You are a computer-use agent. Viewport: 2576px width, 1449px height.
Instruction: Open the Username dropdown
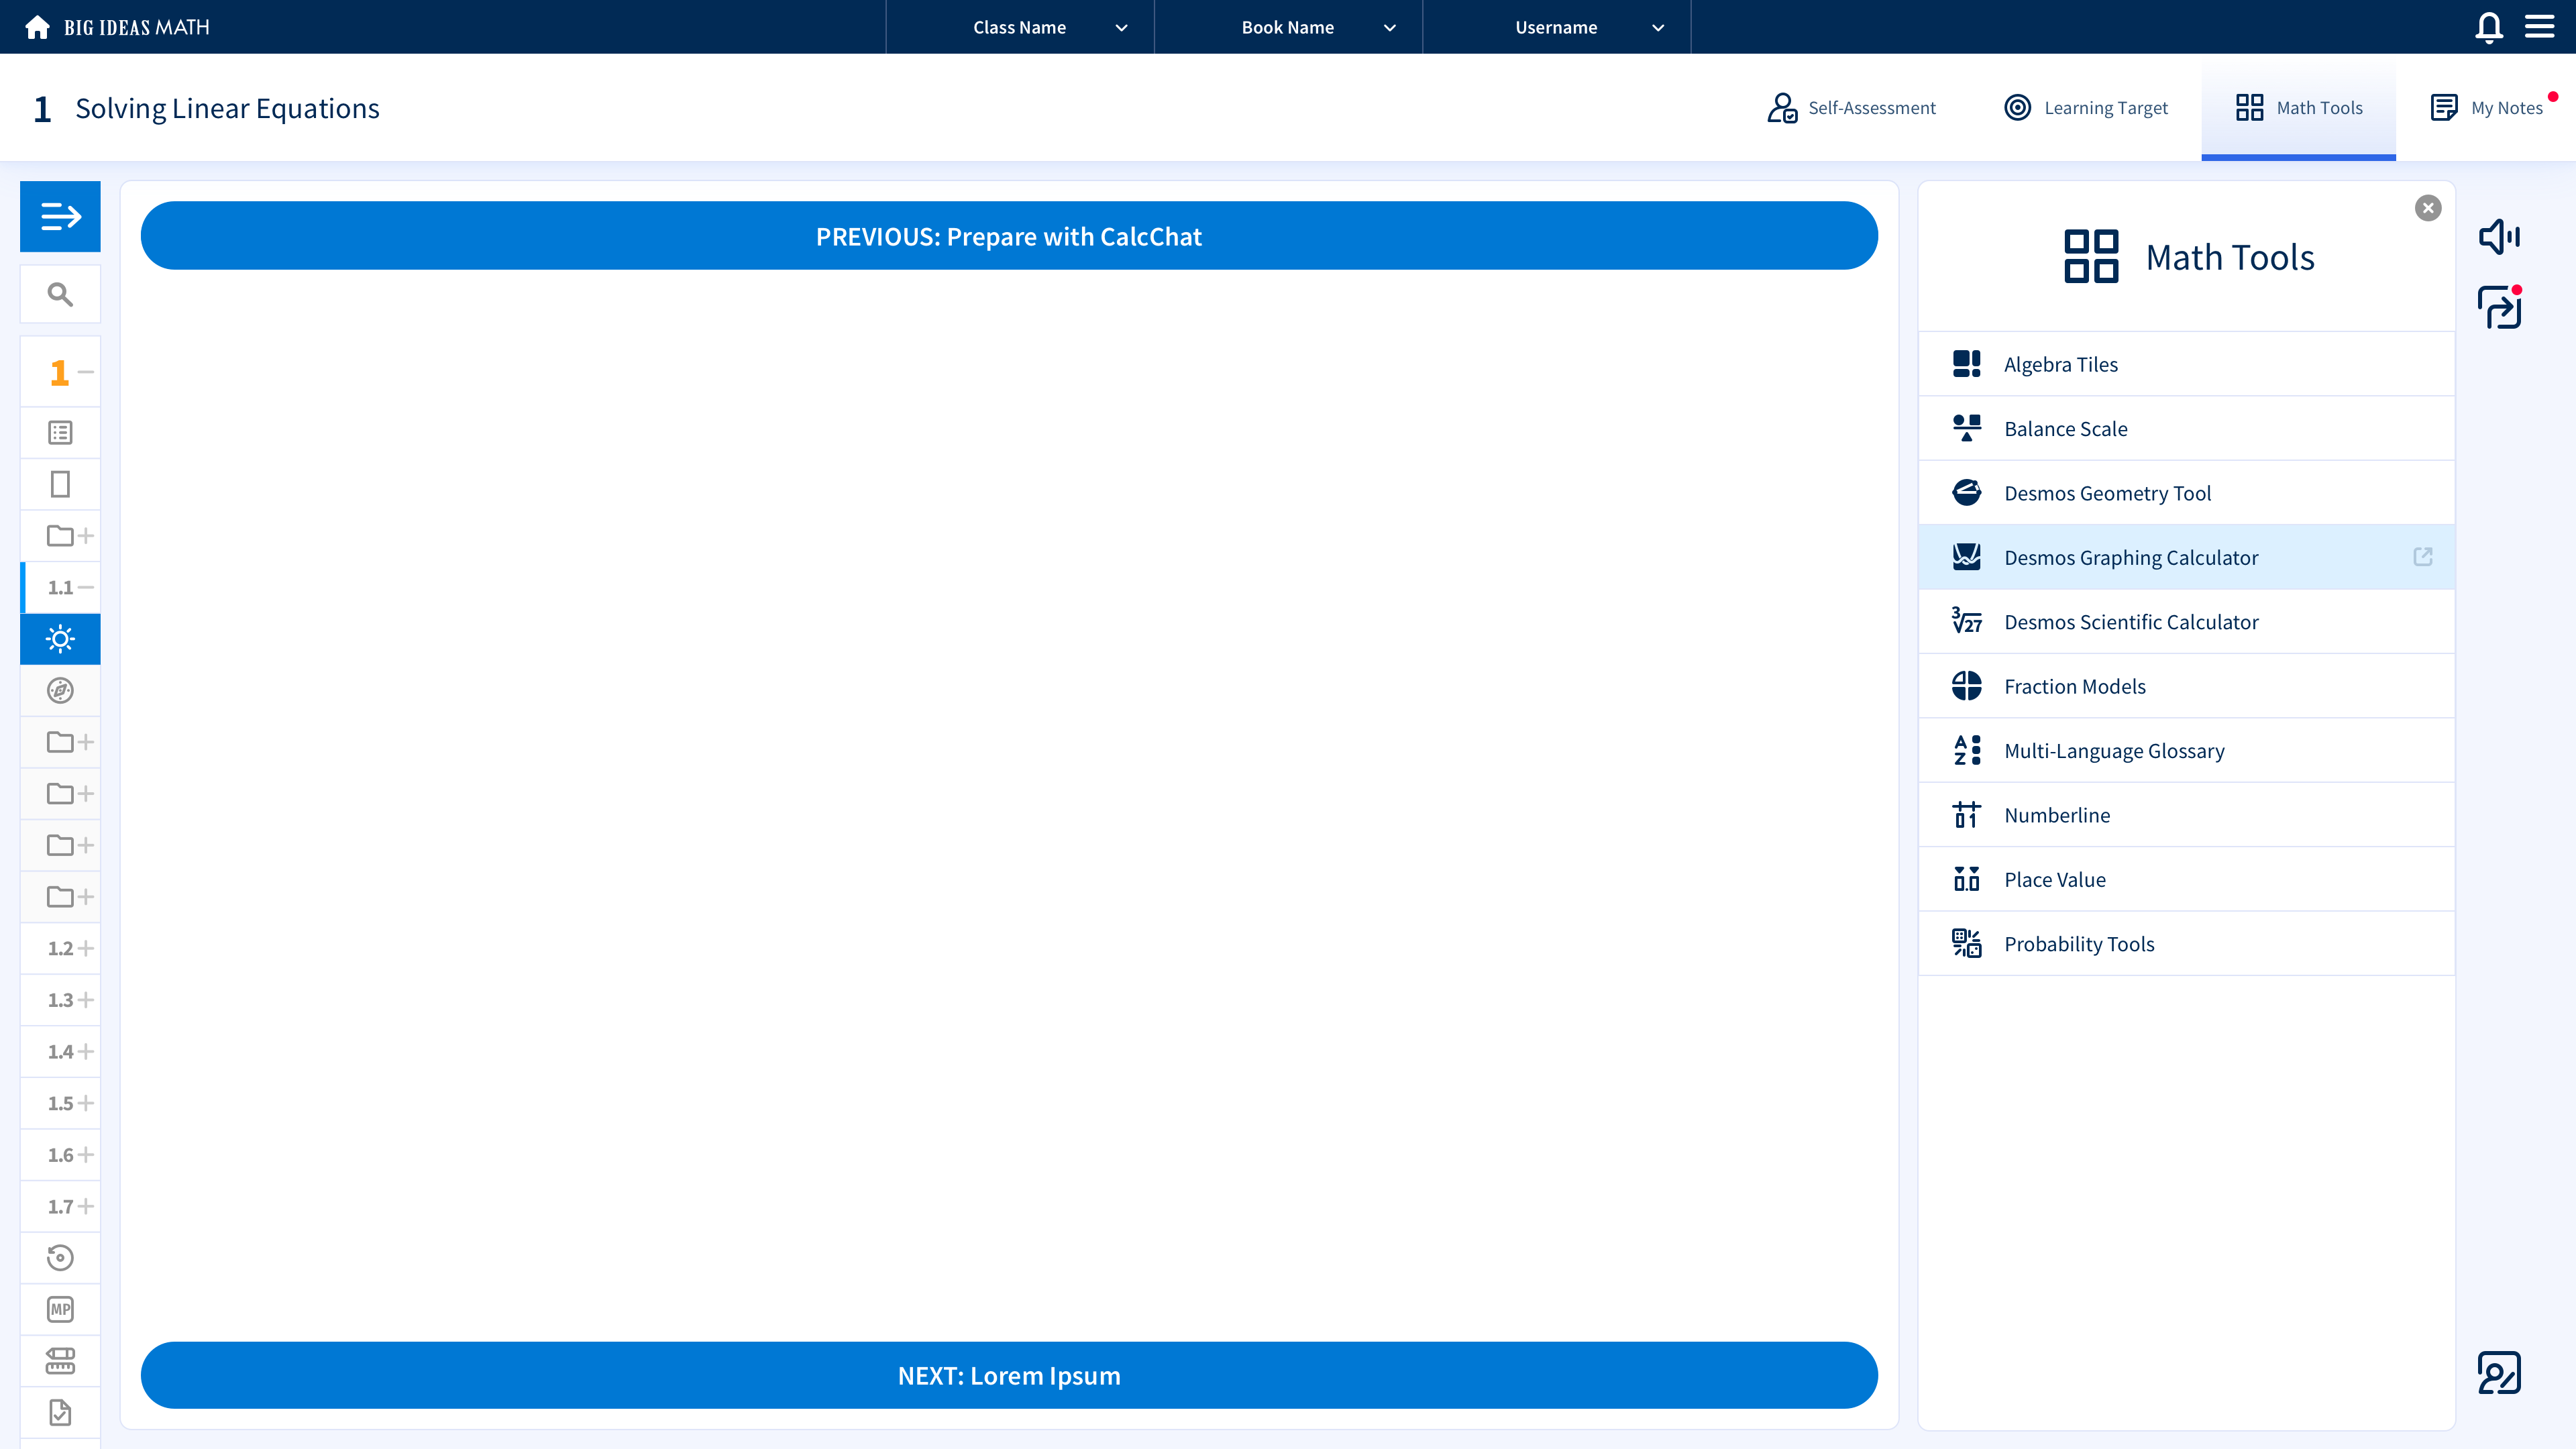click(1556, 27)
